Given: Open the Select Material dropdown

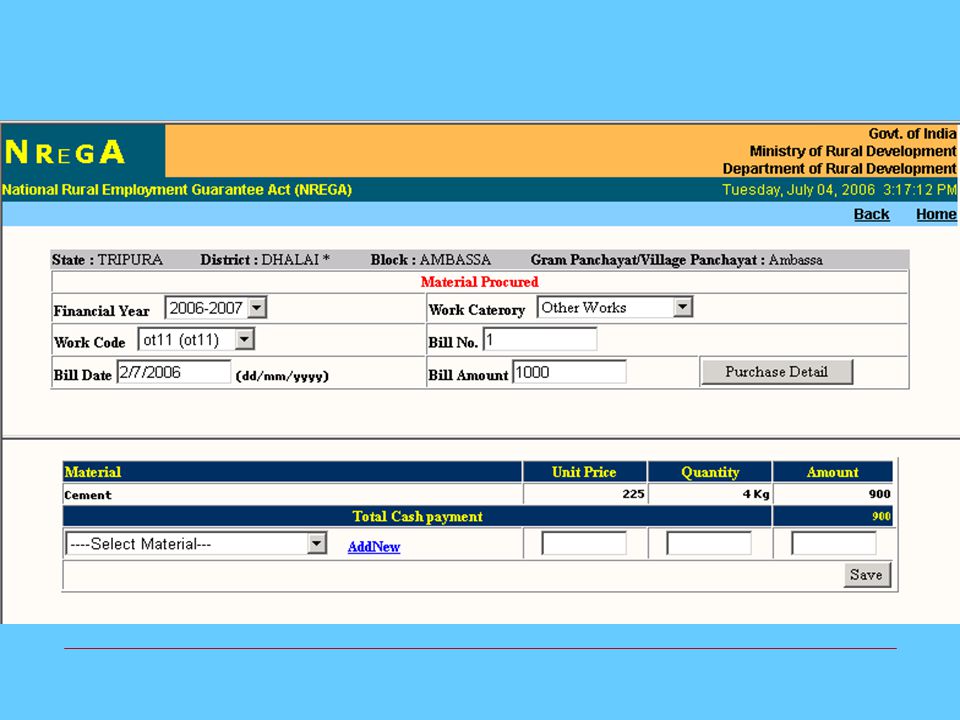Looking at the screenshot, I should (196, 544).
